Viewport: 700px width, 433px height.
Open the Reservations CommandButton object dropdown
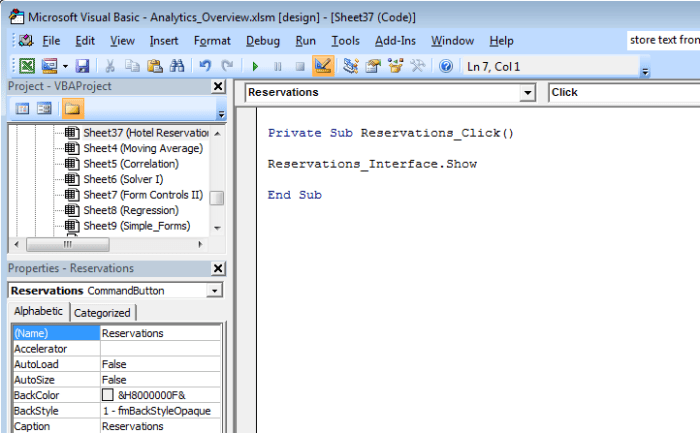(214, 291)
